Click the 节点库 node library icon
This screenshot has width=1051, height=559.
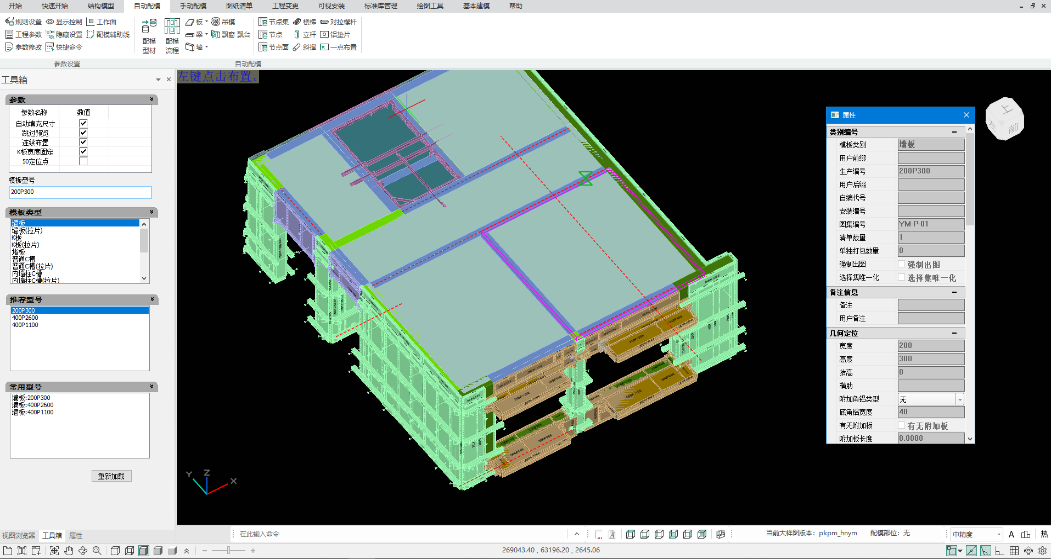262,21
